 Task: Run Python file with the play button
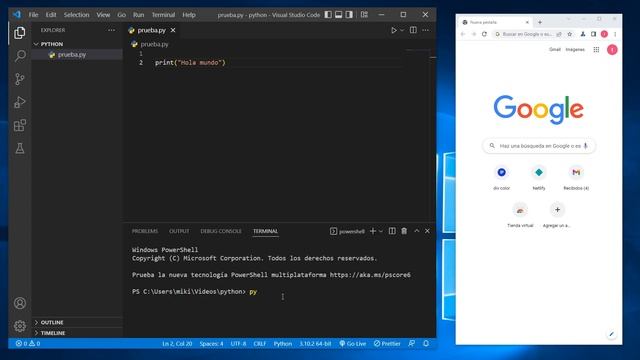point(393,30)
